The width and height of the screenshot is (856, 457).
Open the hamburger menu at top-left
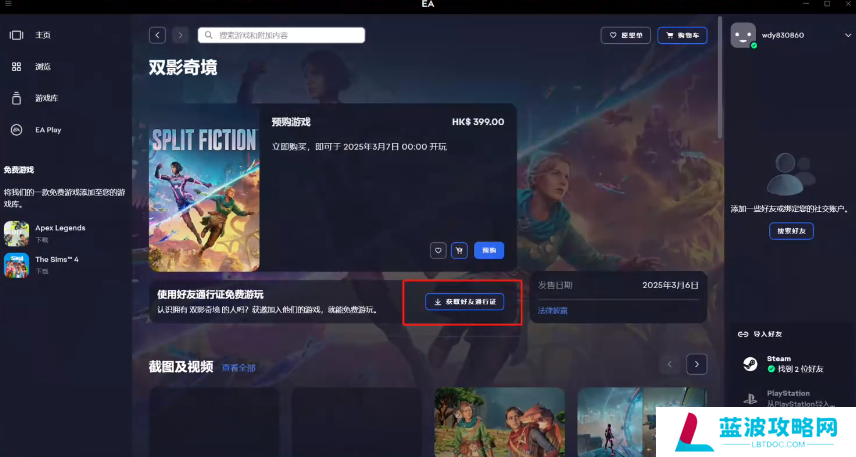pos(8,4)
